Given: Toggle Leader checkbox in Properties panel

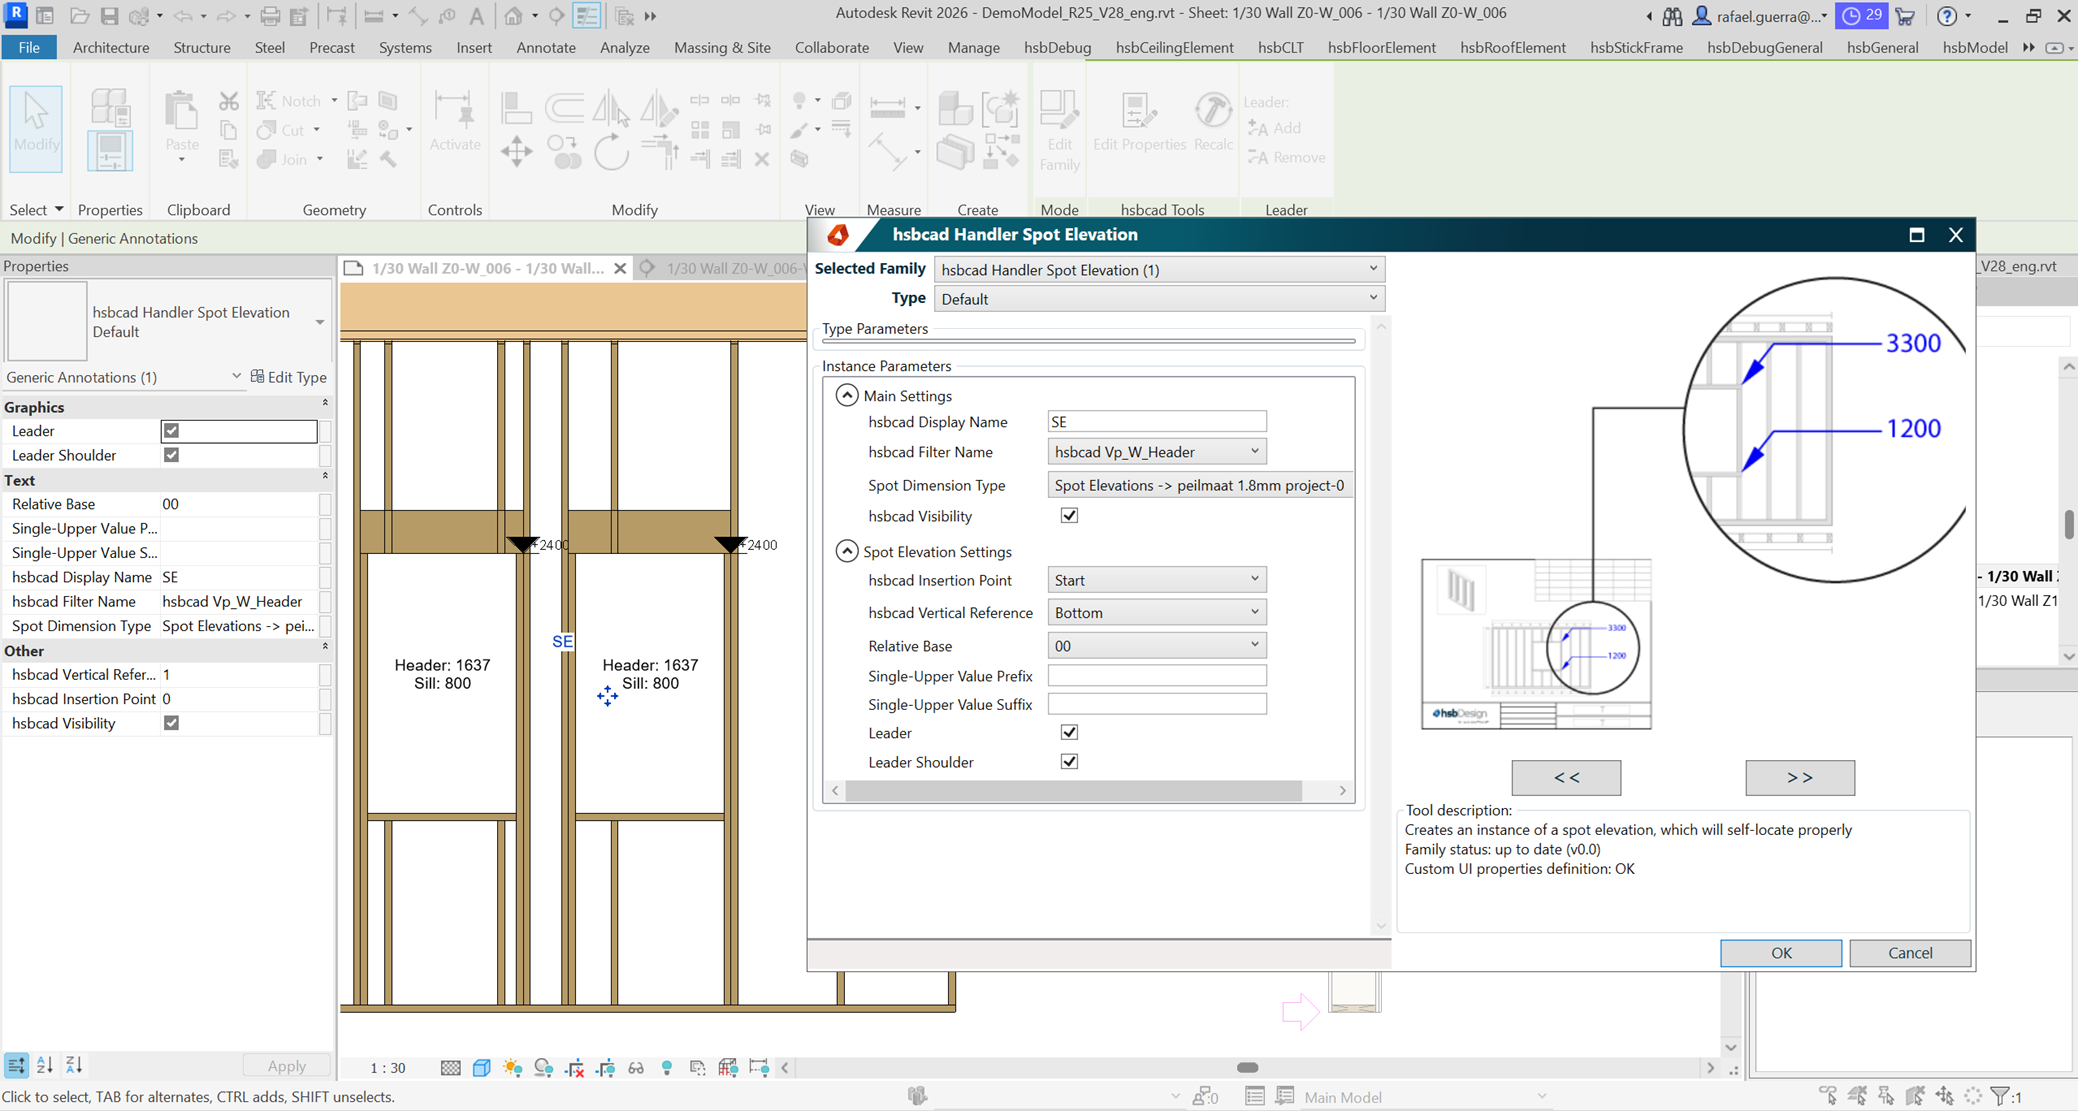Looking at the screenshot, I should (x=171, y=431).
